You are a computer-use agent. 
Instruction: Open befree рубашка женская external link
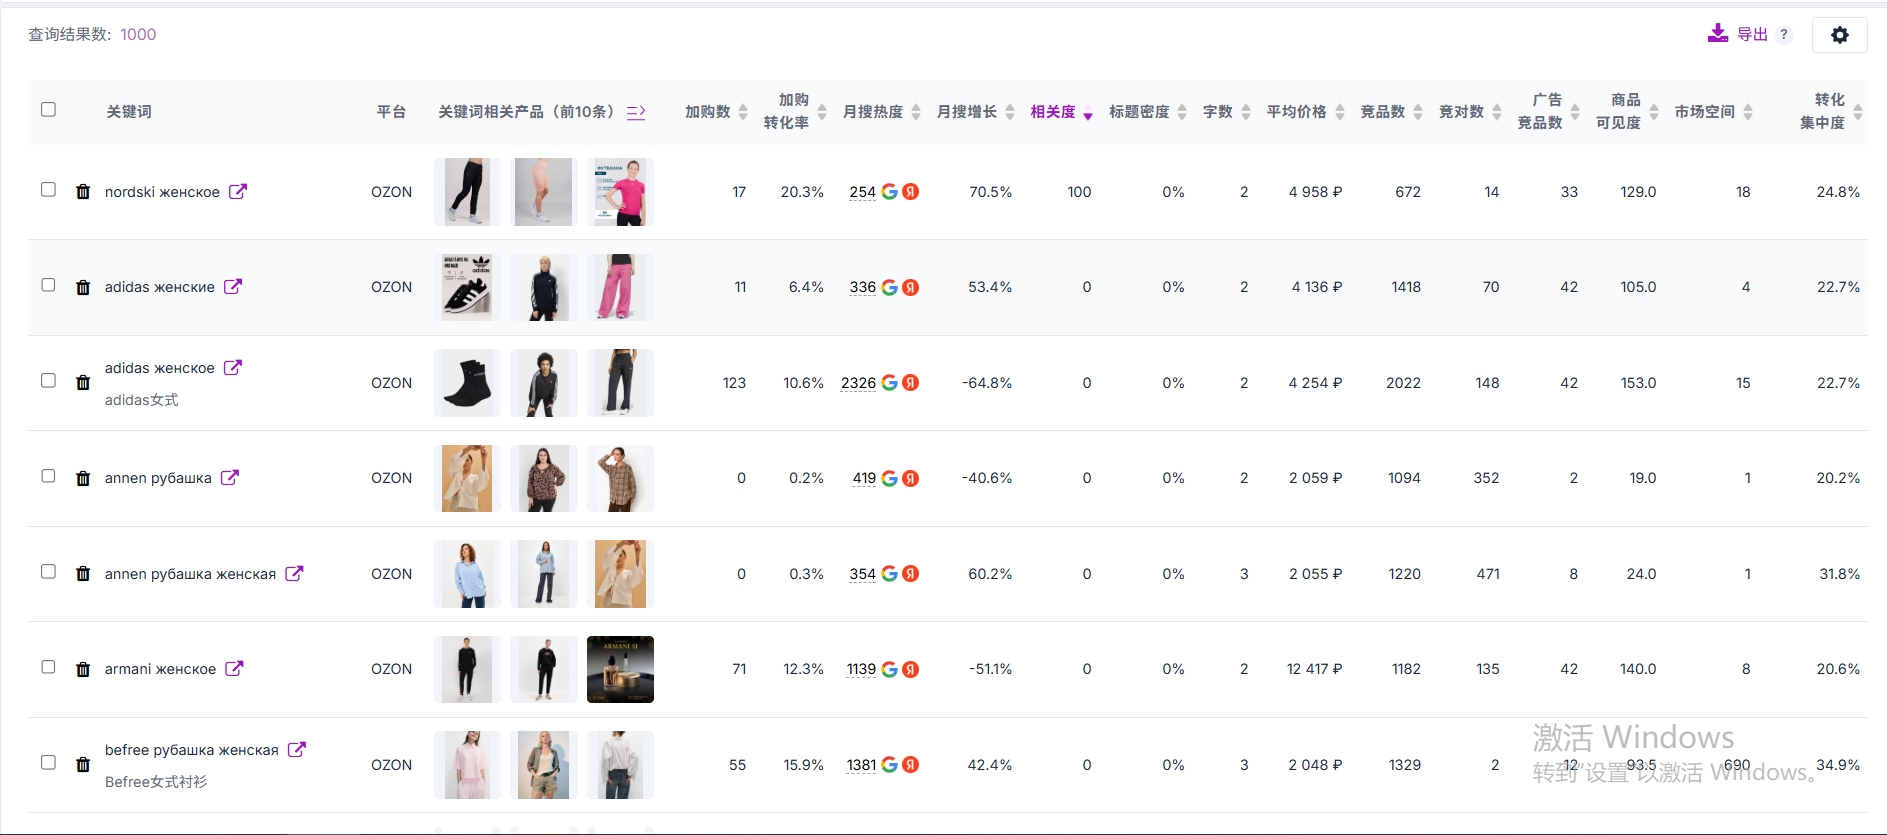coord(297,749)
